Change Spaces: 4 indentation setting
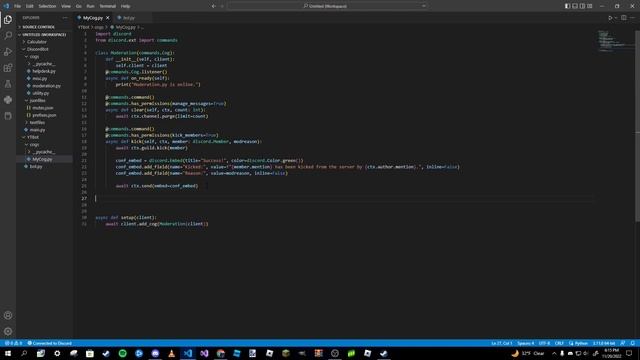Screen dimensions: 640x360 (526, 343)
